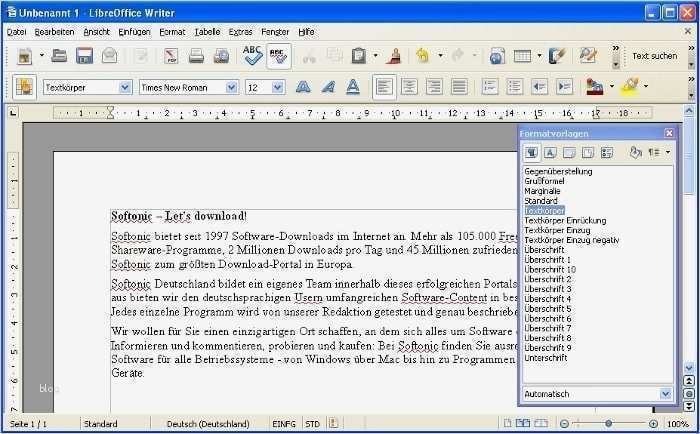The height and width of the screenshot is (434, 700).
Task: Open the Times New Roman font dropdown
Action: (231, 87)
